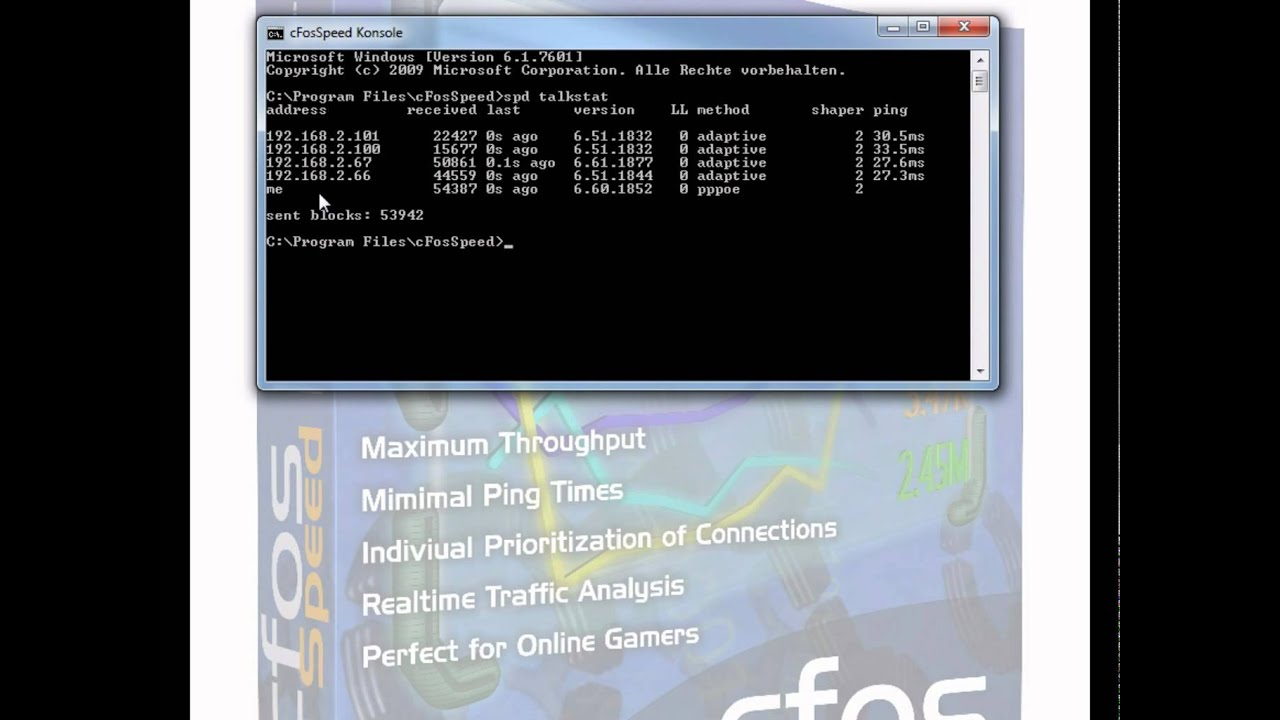Click the 'method' column header
The width and height of the screenshot is (1280, 720).
[723, 110]
